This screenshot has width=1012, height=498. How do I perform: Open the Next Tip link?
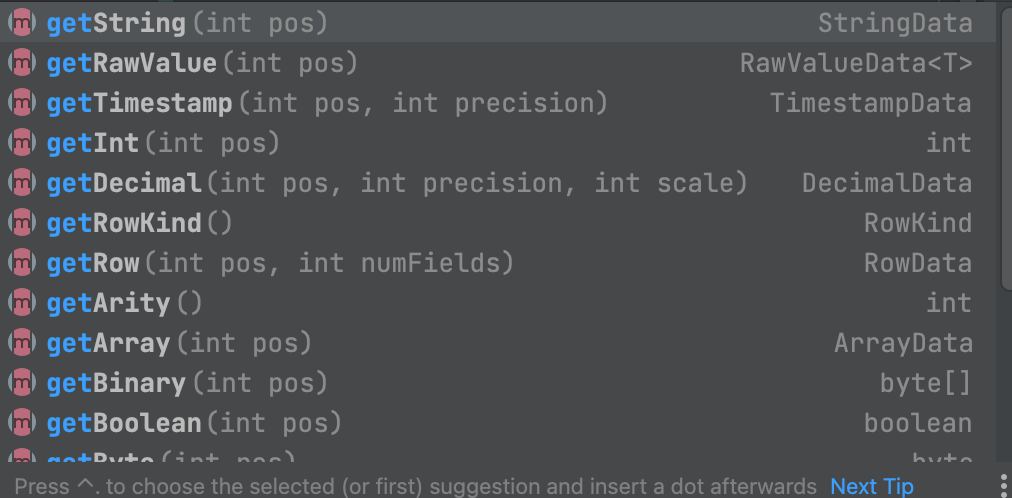(x=872, y=486)
